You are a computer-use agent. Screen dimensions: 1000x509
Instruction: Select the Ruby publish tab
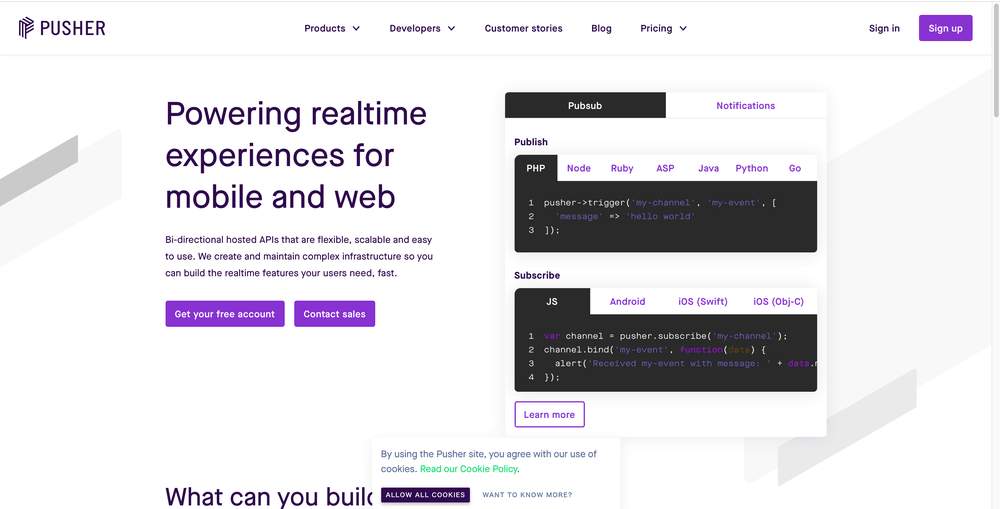(x=622, y=168)
